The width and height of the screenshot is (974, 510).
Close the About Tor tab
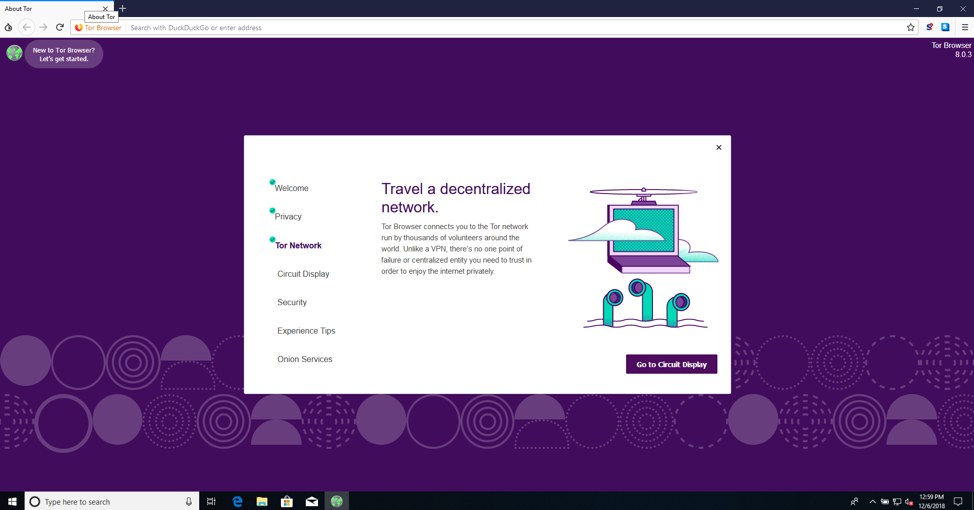pos(105,9)
